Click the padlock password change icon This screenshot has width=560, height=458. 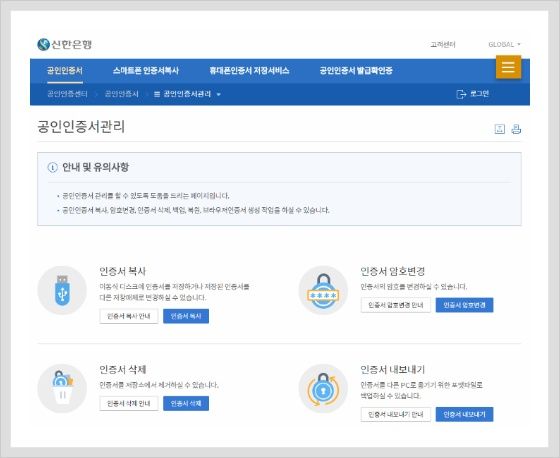coord(323,290)
